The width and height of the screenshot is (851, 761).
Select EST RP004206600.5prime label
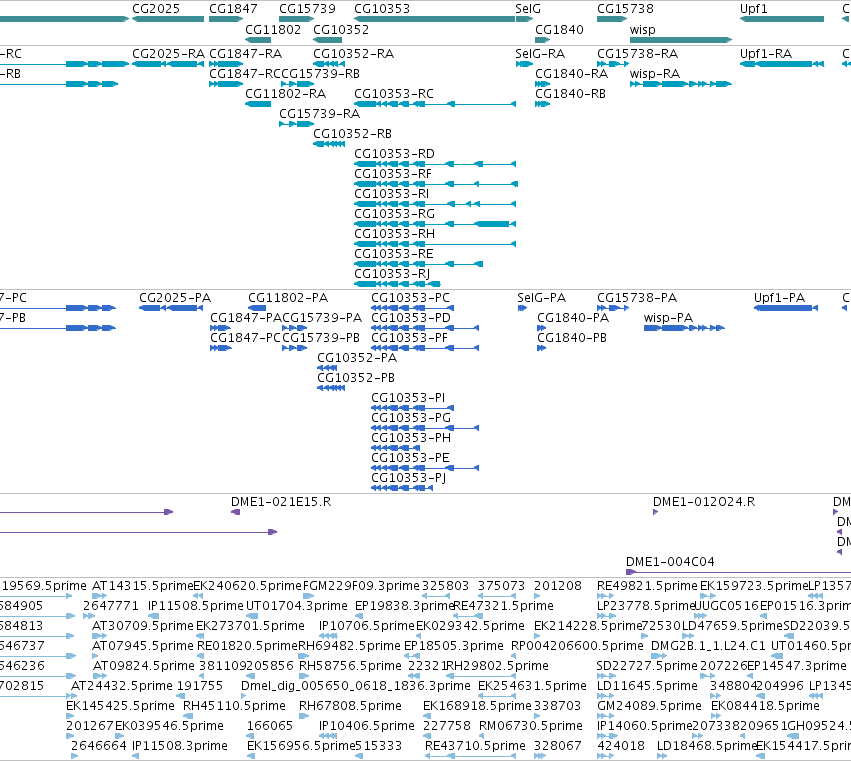(x=577, y=646)
